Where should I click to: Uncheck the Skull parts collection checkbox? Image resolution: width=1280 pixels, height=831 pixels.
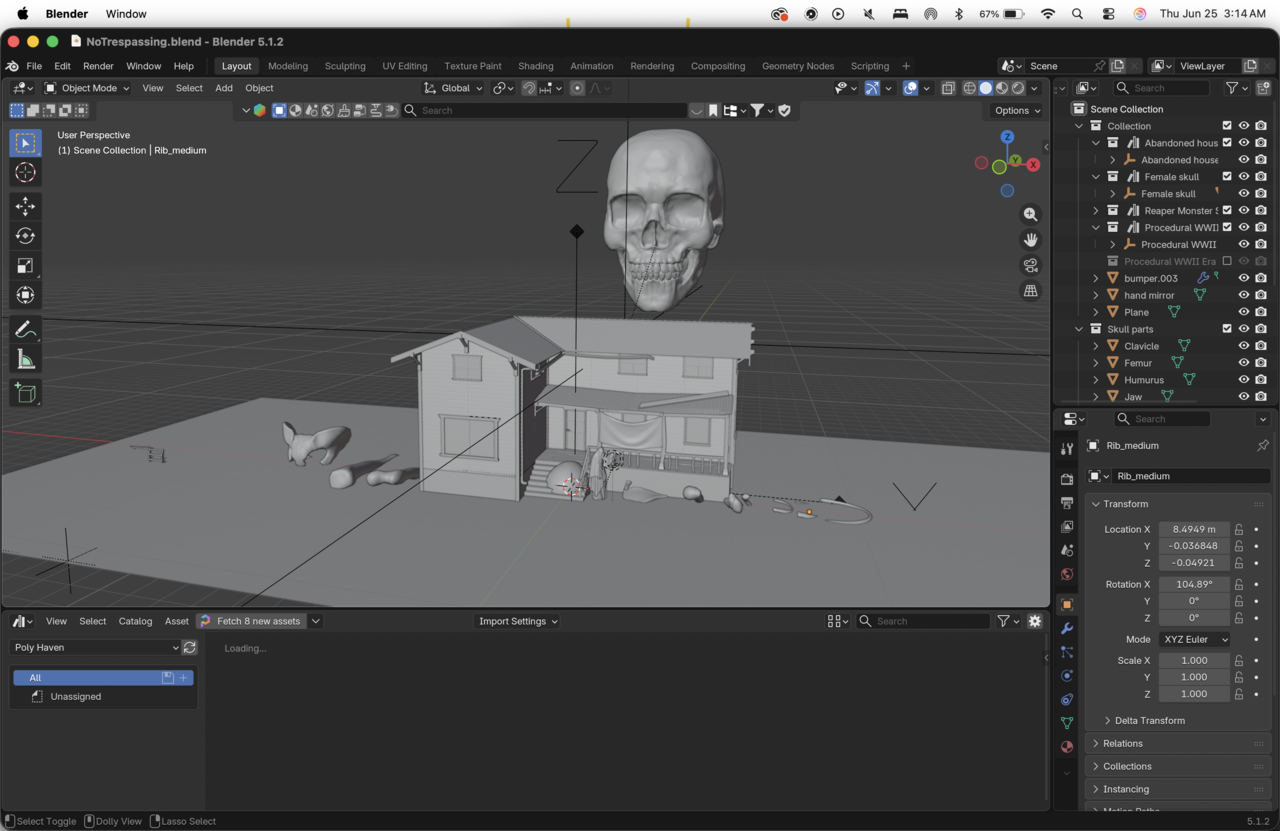point(1227,329)
